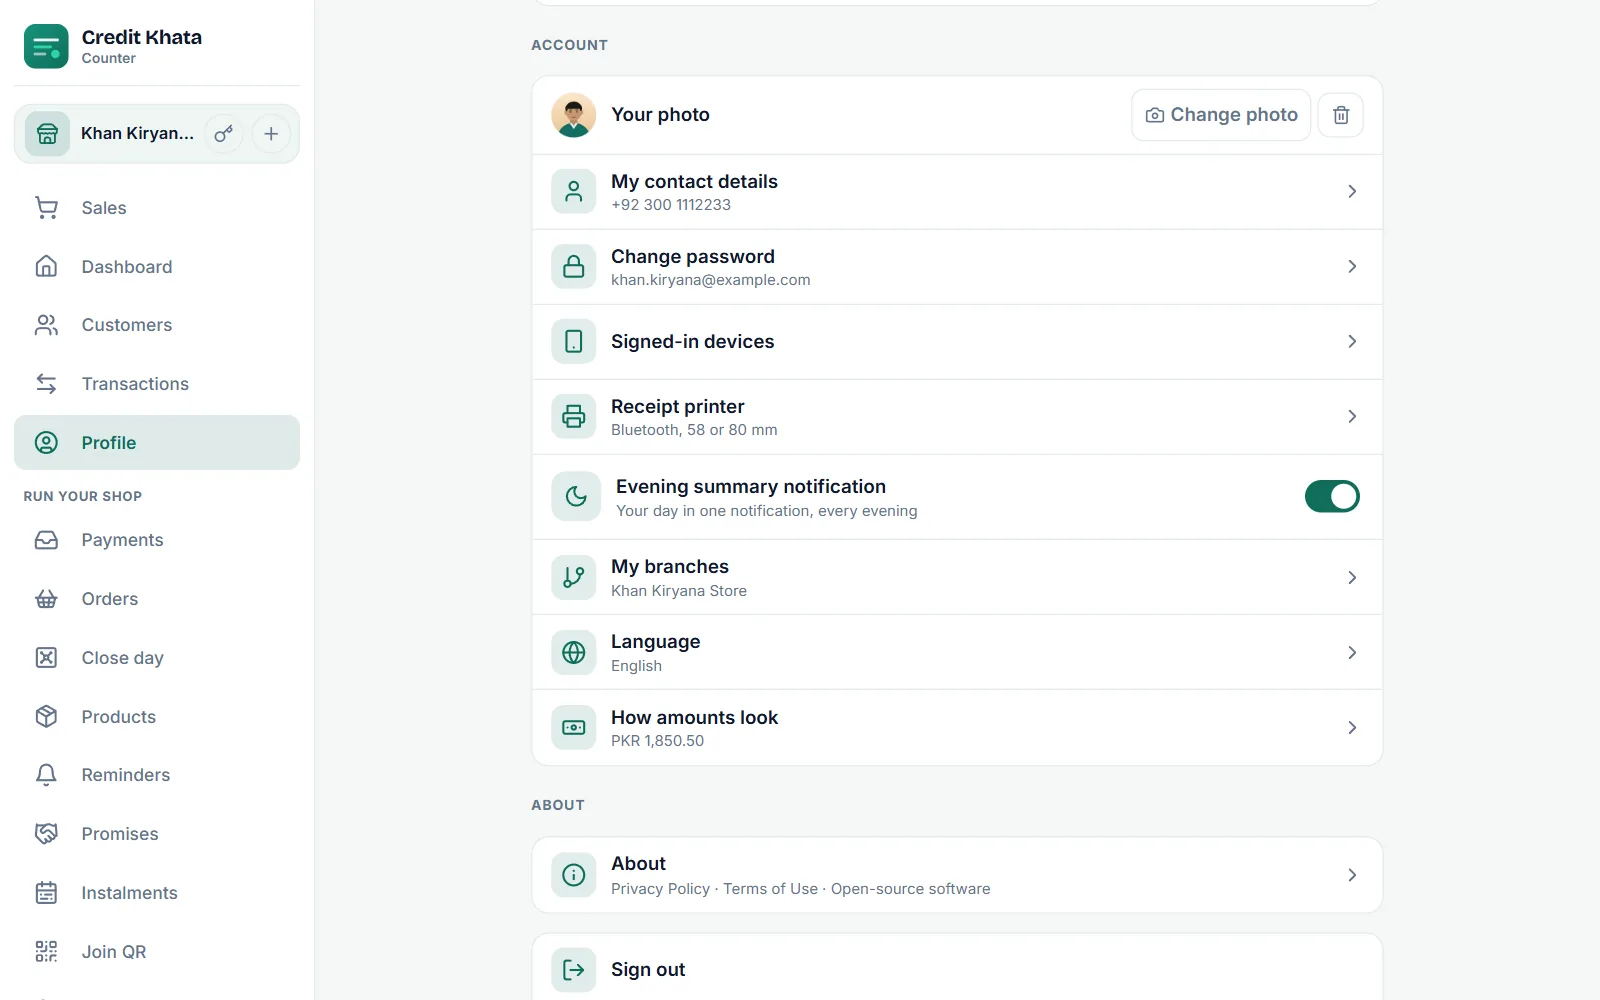The image size is (1600, 1000).
Task: Click the email khan.kiryana@example.com
Action: click(x=711, y=280)
